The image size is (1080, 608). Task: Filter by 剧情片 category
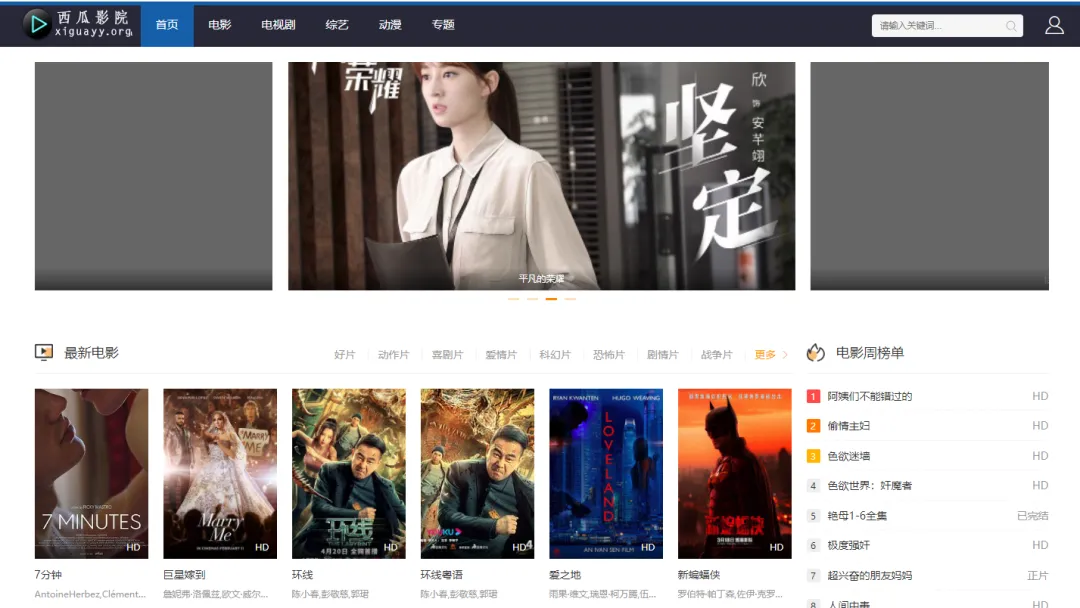click(x=662, y=355)
